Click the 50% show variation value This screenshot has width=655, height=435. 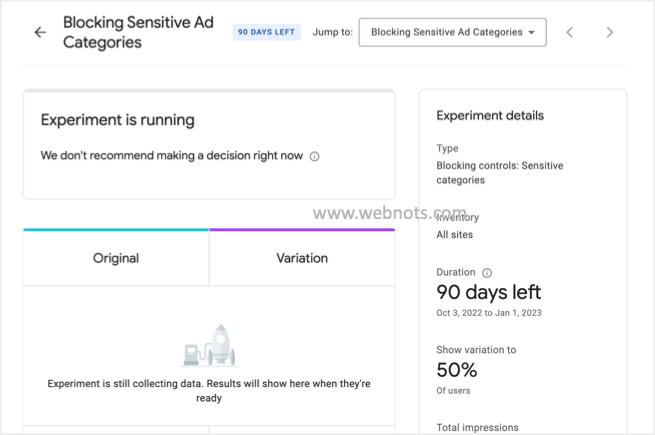pos(457,370)
